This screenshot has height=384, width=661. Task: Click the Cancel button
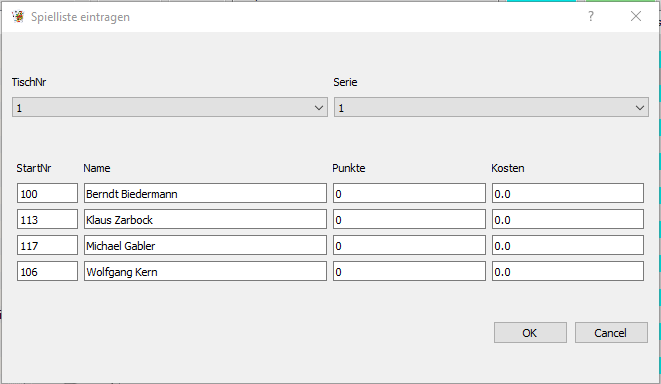coord(611,333)
